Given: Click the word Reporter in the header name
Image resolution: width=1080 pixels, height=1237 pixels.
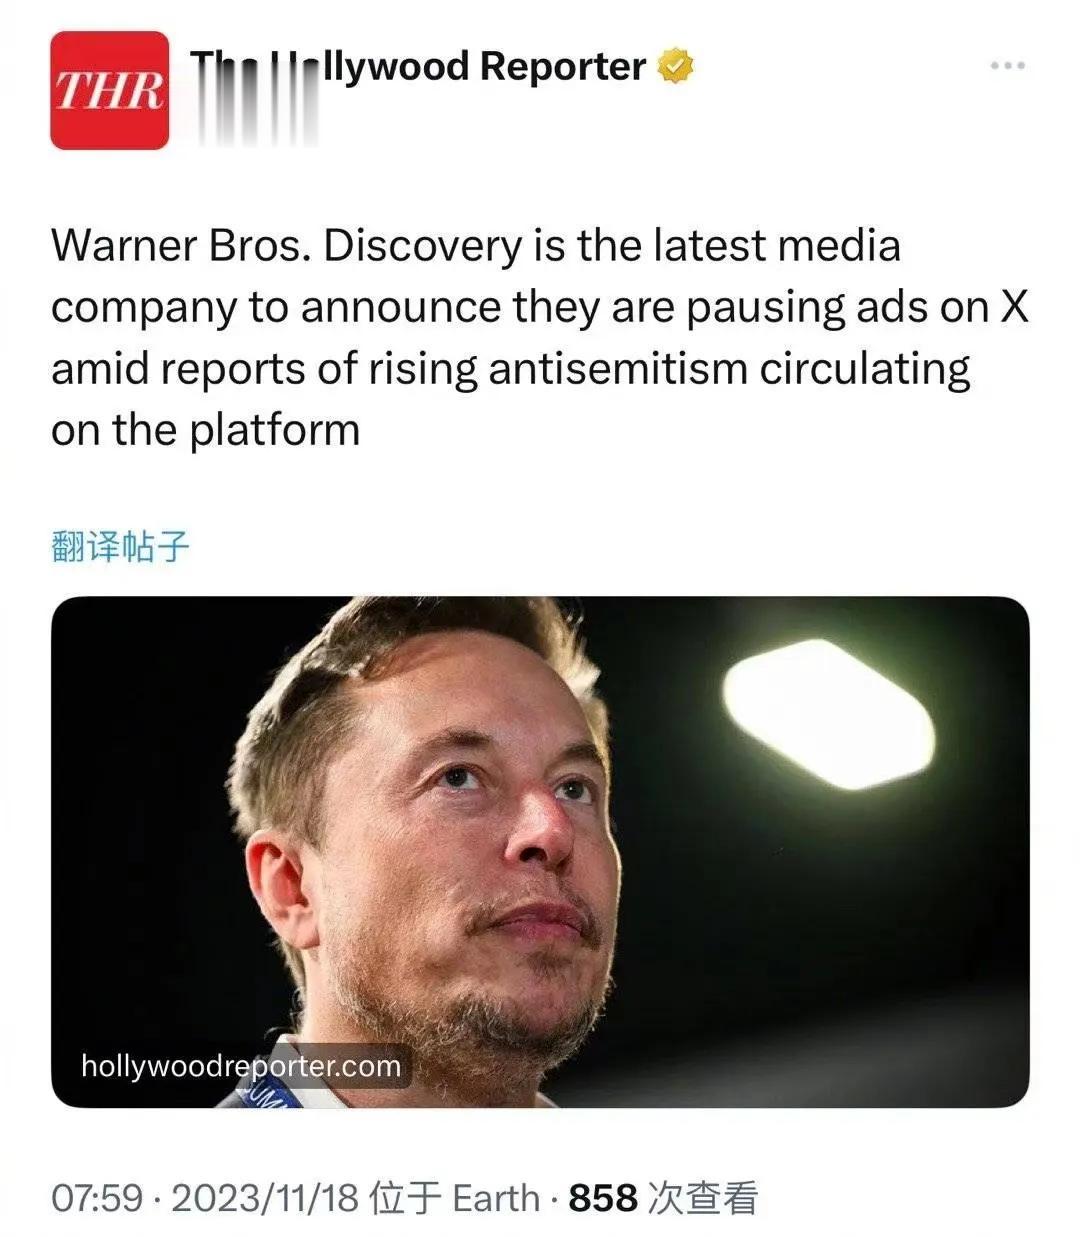Looking at the screenshot, I should pyautogui.click(x=563, y=67).
